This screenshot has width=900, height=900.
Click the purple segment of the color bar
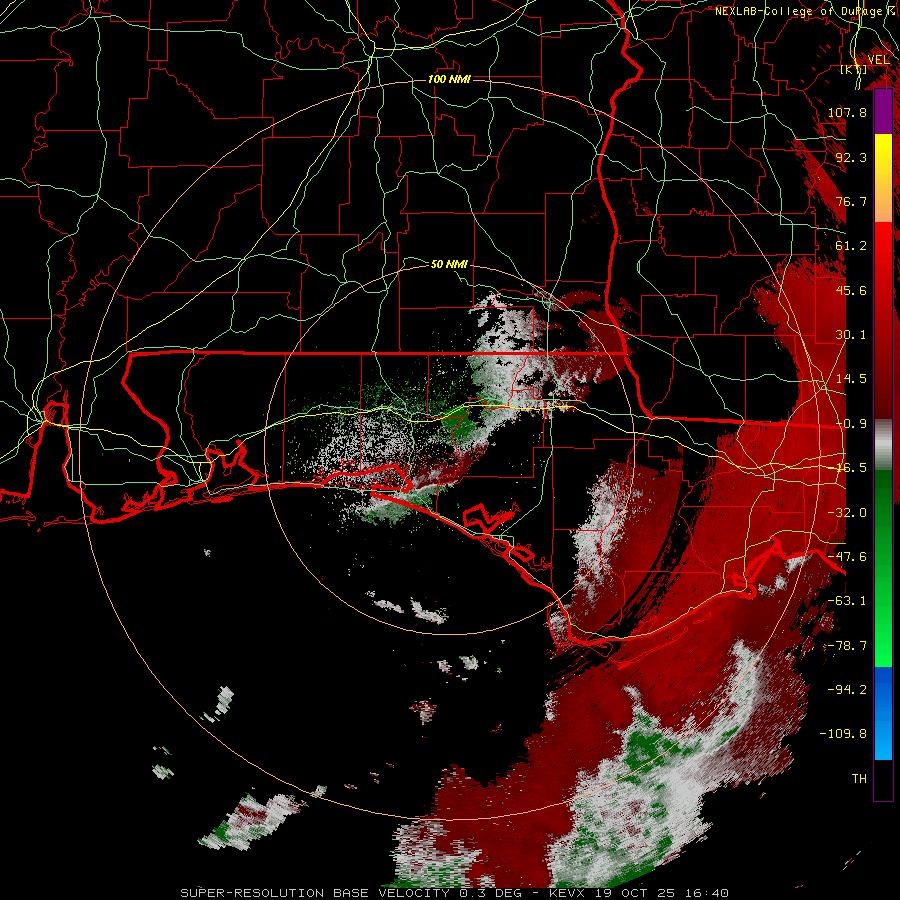pyautogui.click(x=883, y=111)
